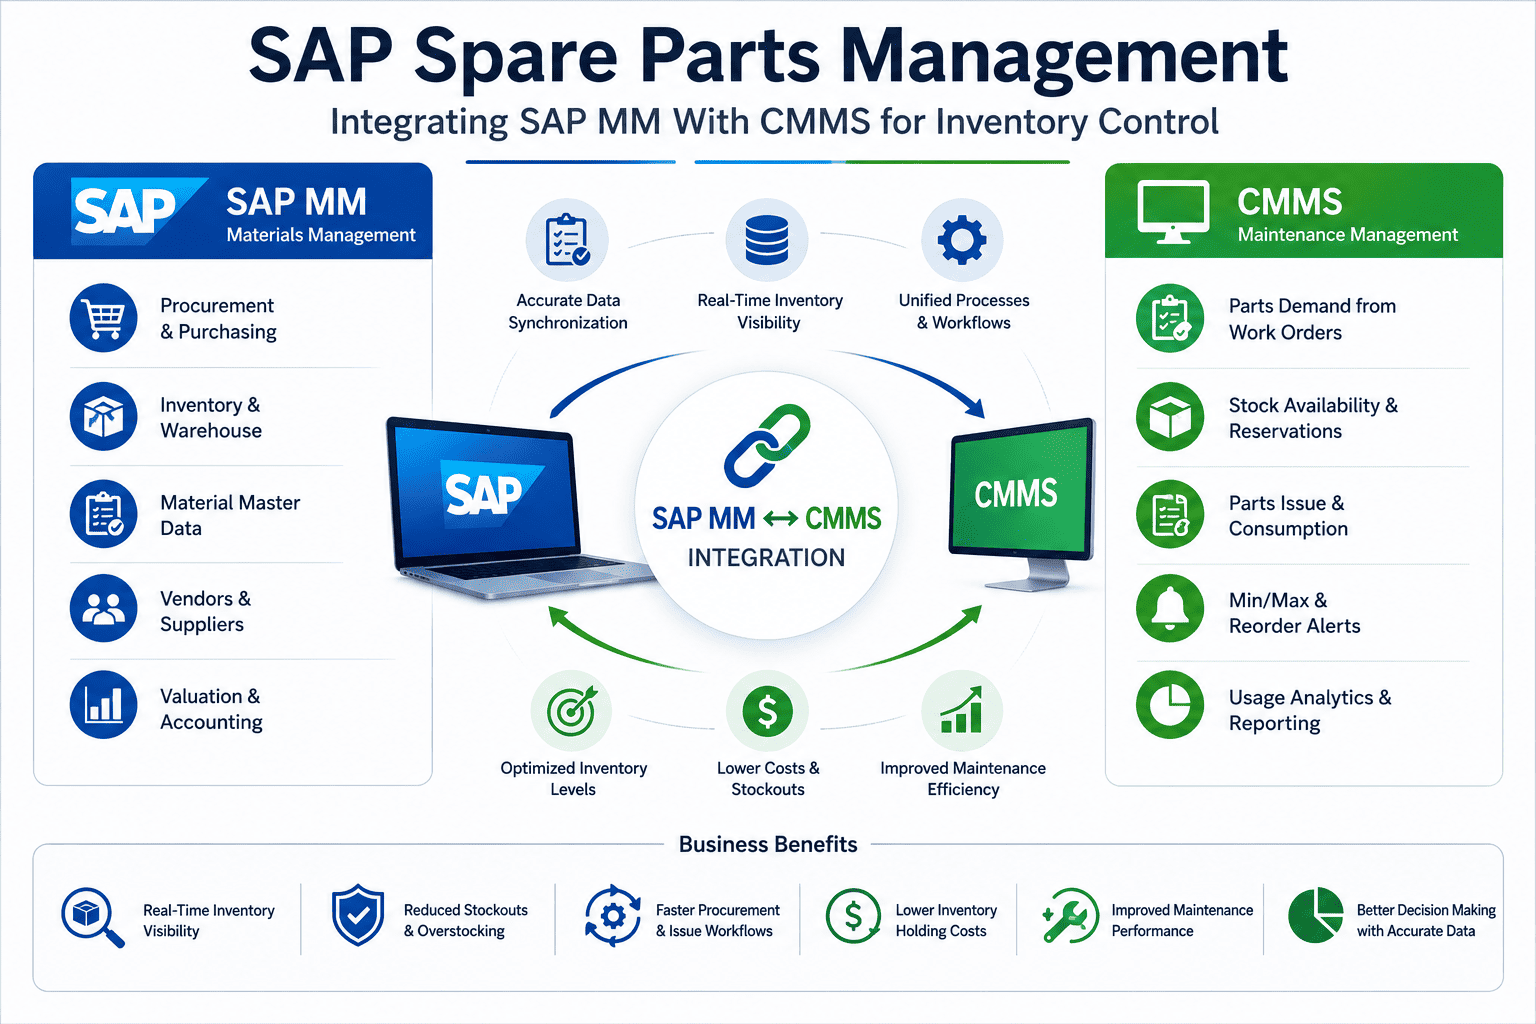
Task: Click the Maintenance Management subtitle text
Action: [1348, 235]
